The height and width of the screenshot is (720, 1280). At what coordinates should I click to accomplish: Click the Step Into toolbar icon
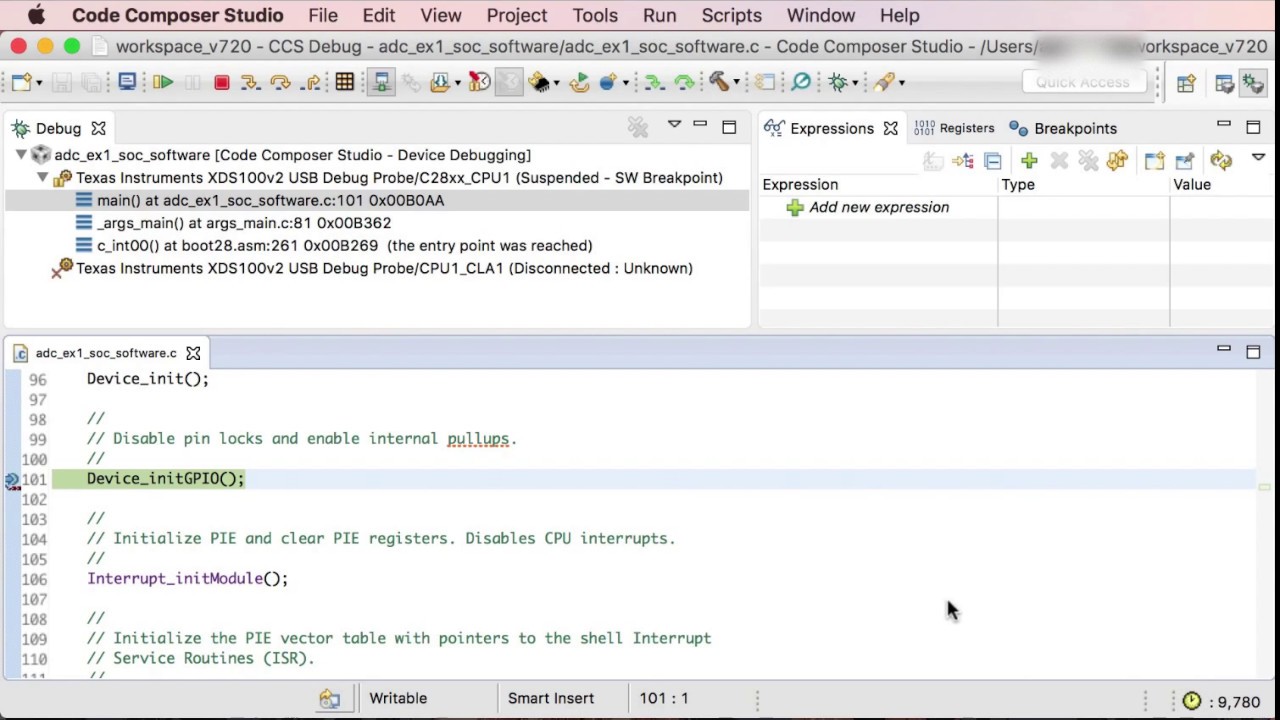(x=250, y=83)
